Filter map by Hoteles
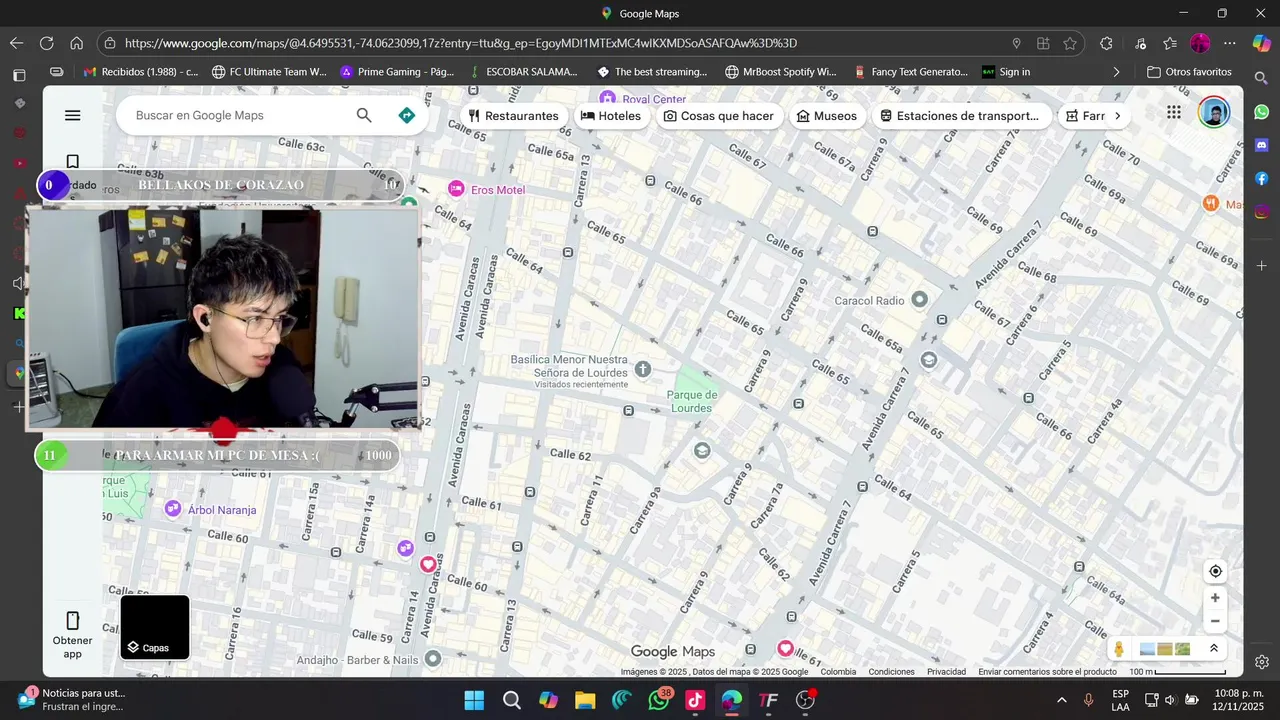 coord(611,116)
